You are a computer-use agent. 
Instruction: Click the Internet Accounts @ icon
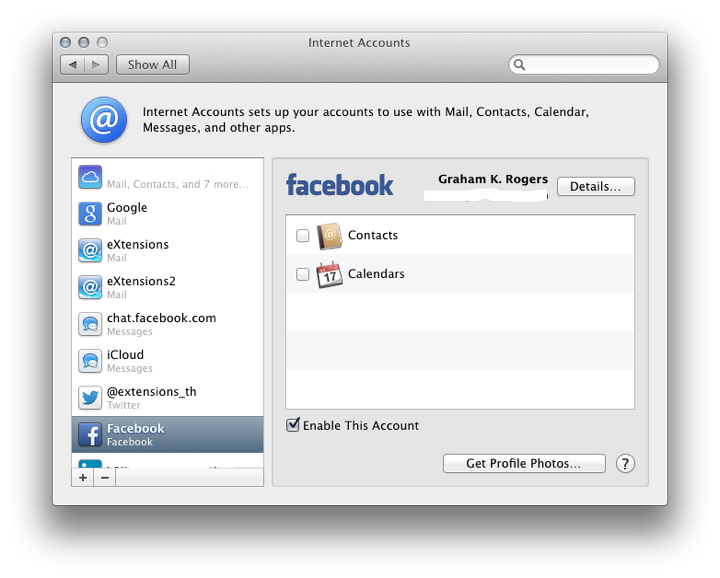(x=104, y=120)
